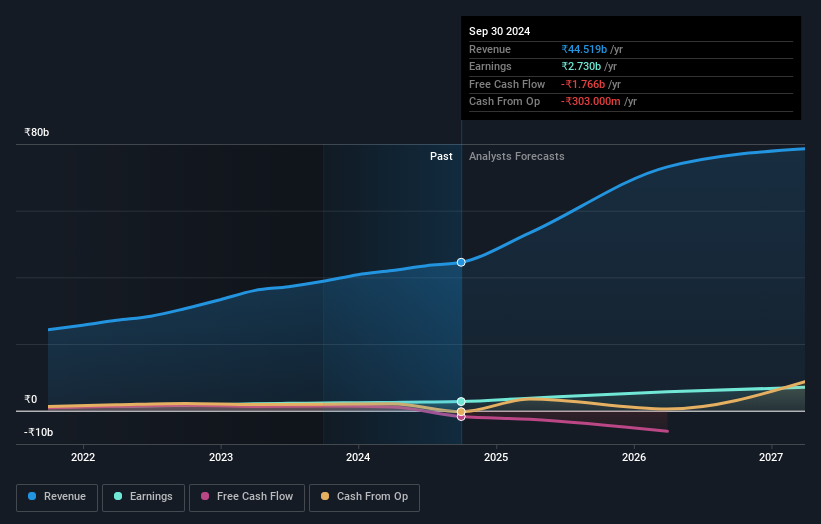Click the tooltip 'Free Cash Flow' row label
The width and height of the screenshot is (821, 524).
click(x=507, y=84)
